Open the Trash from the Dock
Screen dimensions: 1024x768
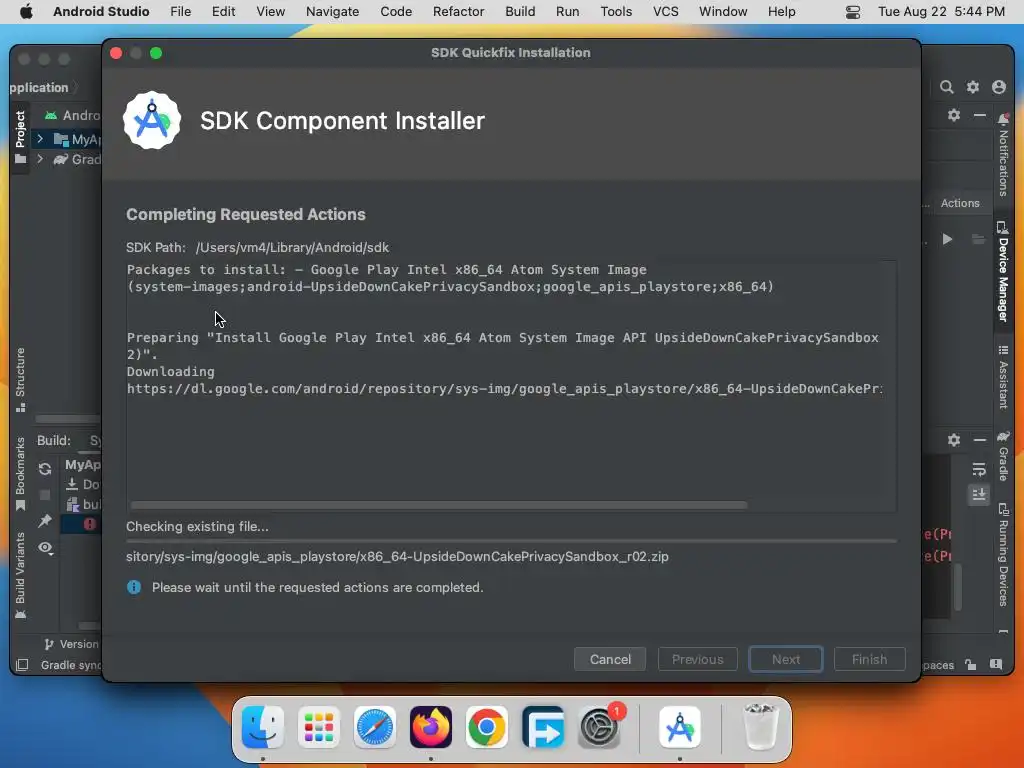tap(761, 727)
